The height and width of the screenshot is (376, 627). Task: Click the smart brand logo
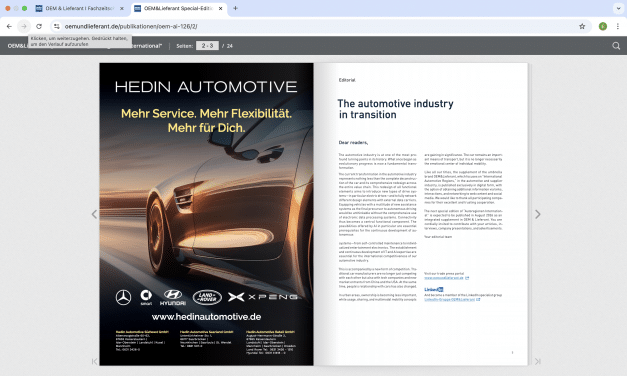[x=146, y=298]
